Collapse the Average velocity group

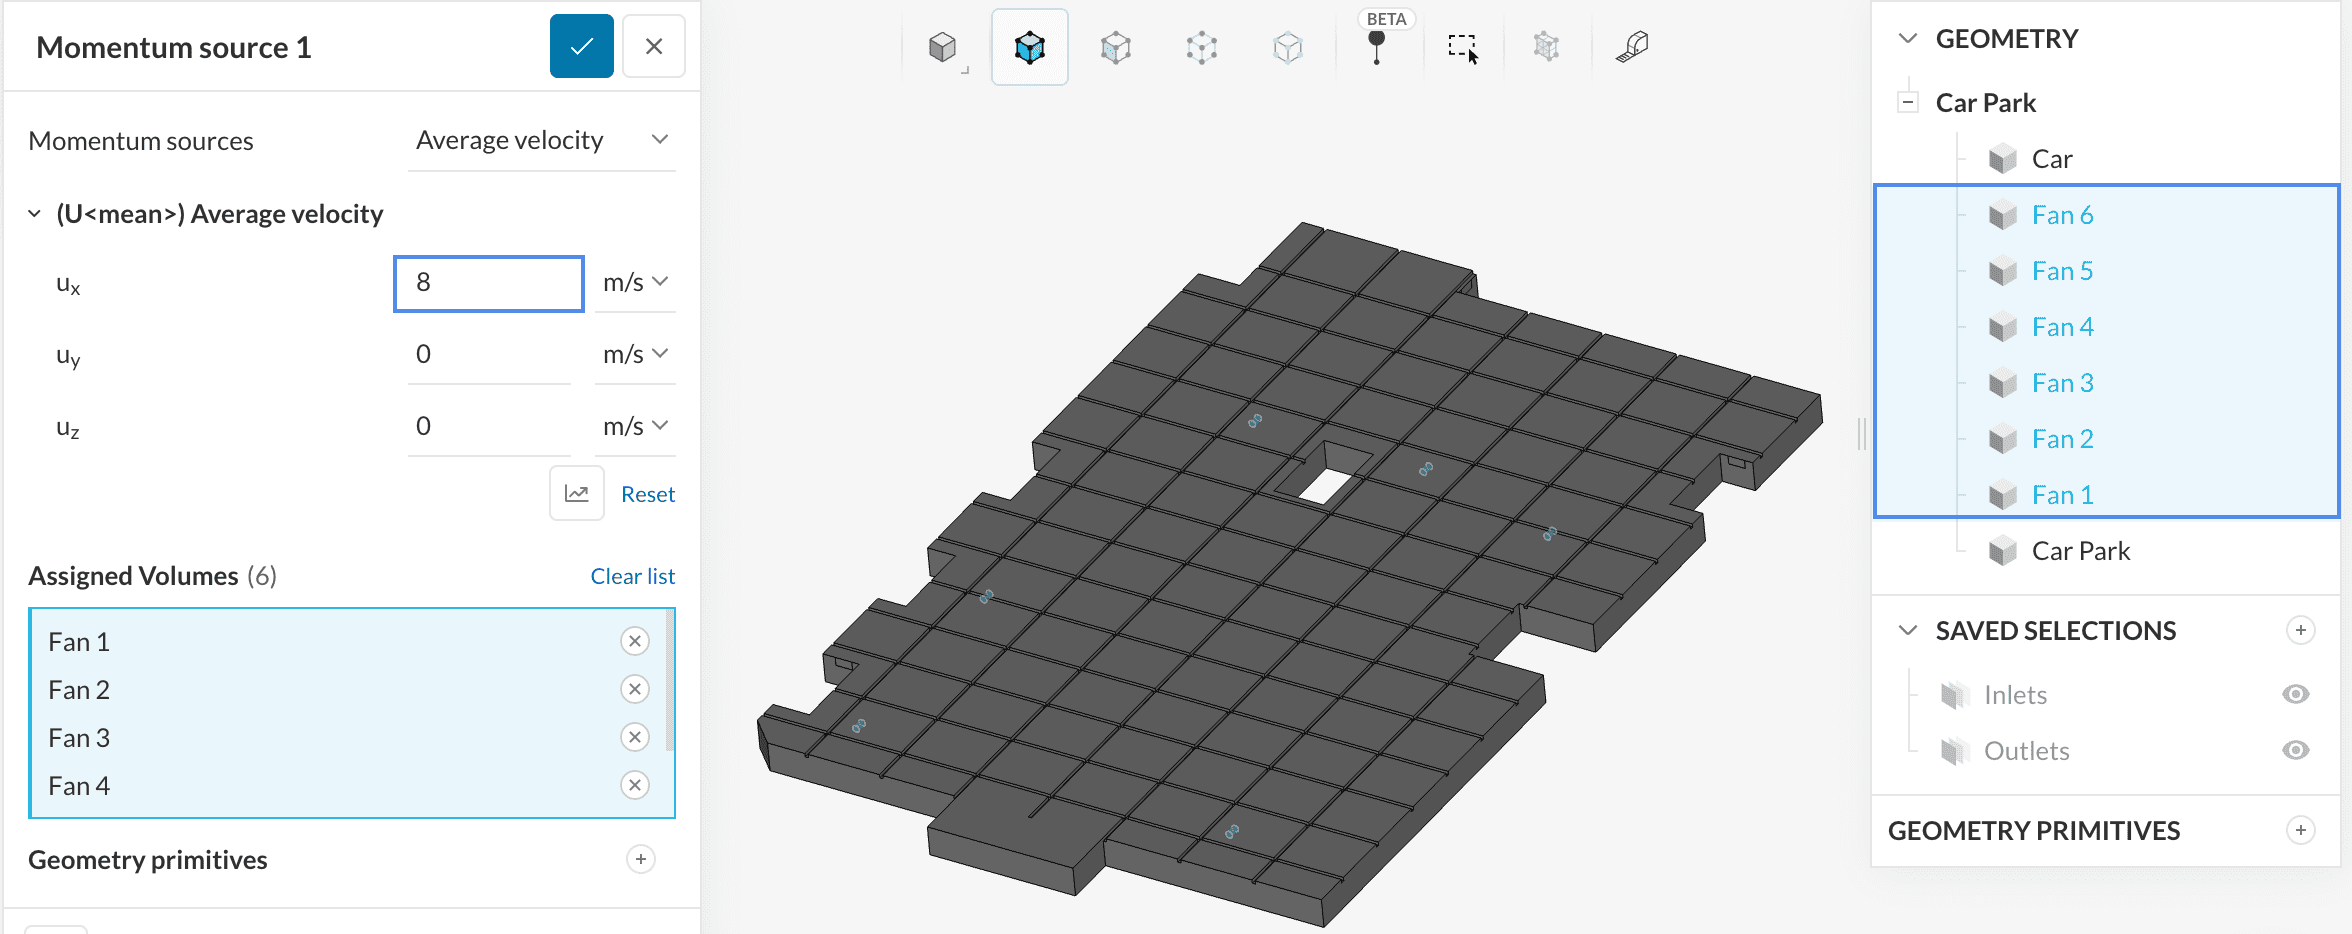(x=35, y=214)
